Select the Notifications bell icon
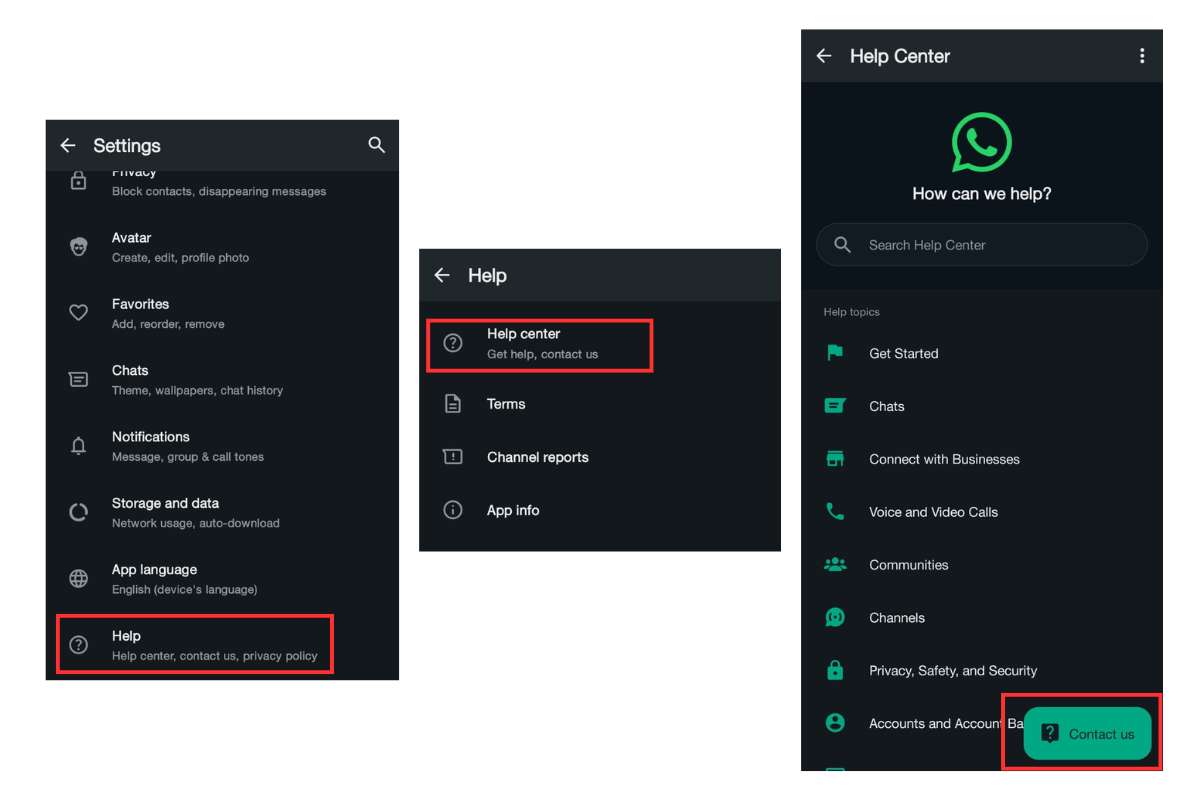 [x=79, y=446]
